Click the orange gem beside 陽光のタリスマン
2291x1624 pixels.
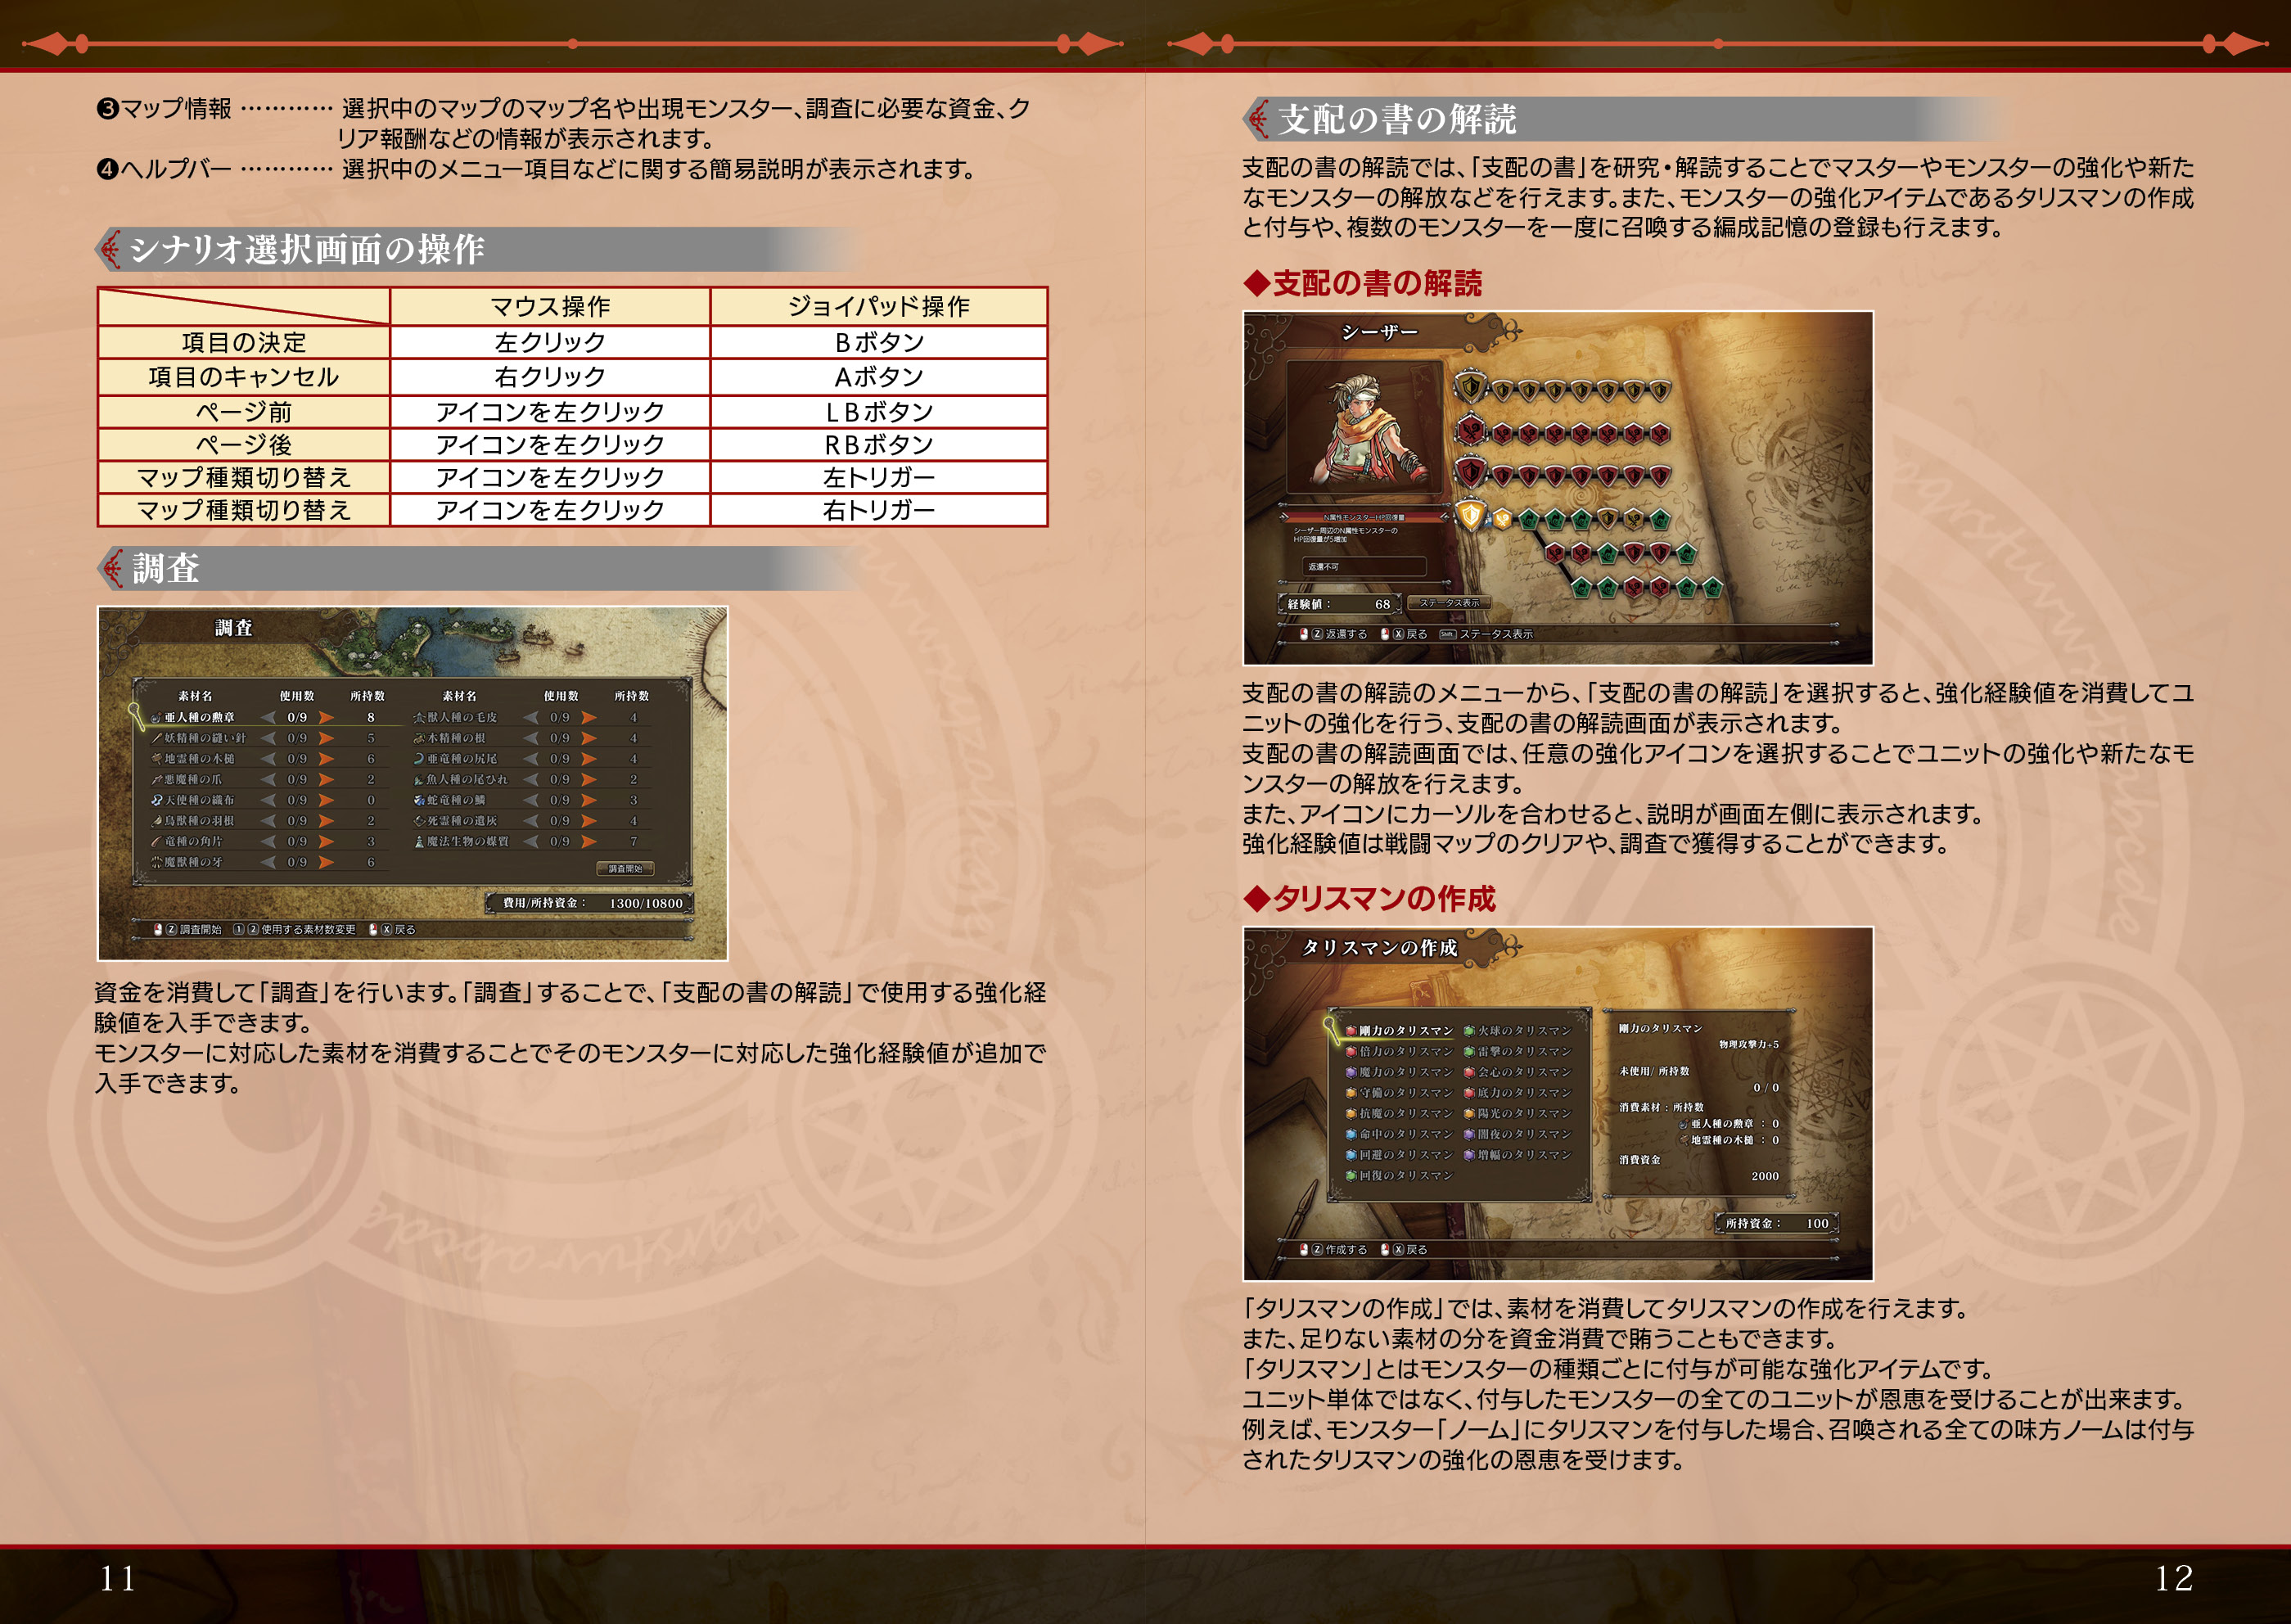point(1469,1113)
